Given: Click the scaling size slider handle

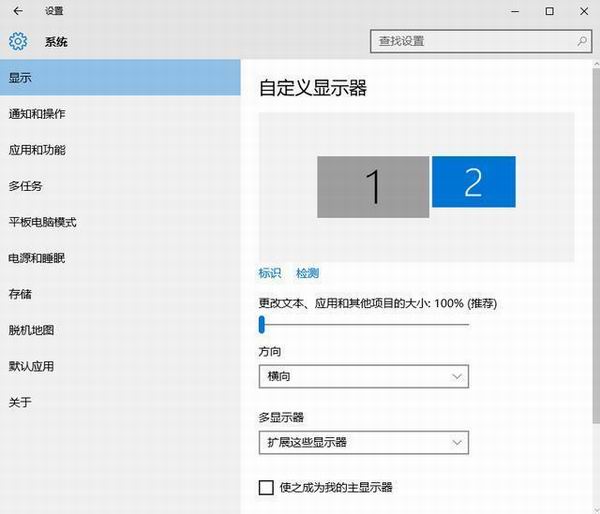Looking at the screenshot, I should click(262, 325).
